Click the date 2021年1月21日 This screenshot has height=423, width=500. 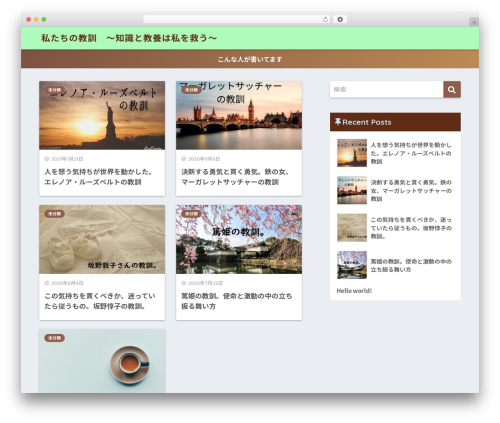[67, 159]
